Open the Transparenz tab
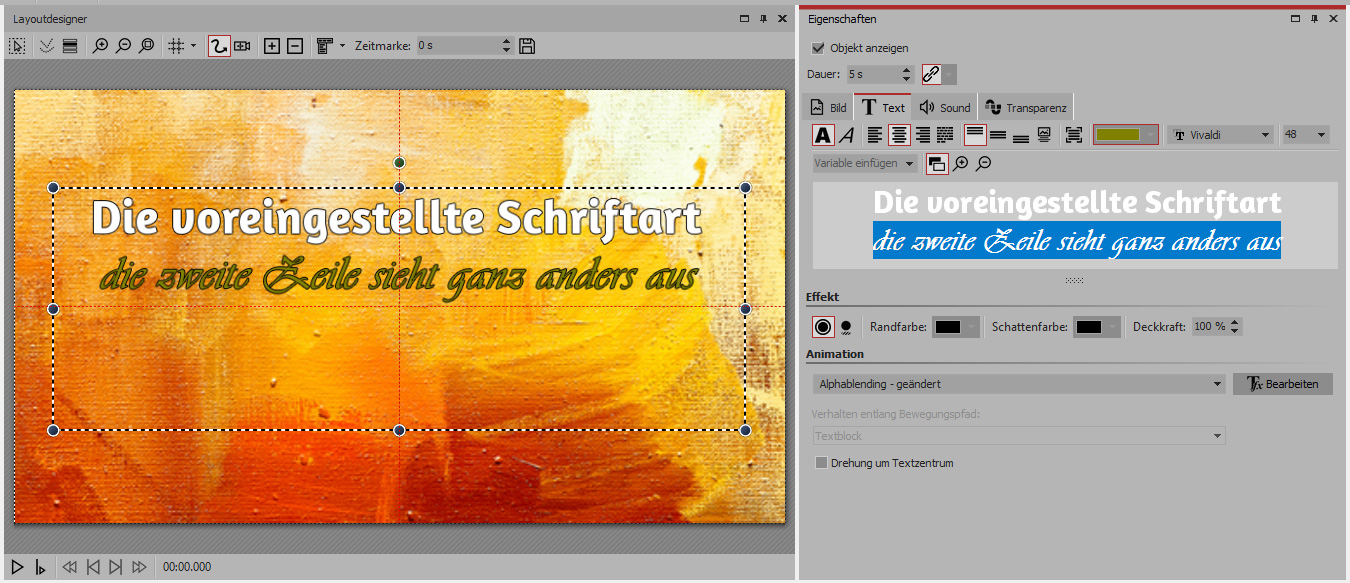The image size is (1350, 583). [1026, 108]
